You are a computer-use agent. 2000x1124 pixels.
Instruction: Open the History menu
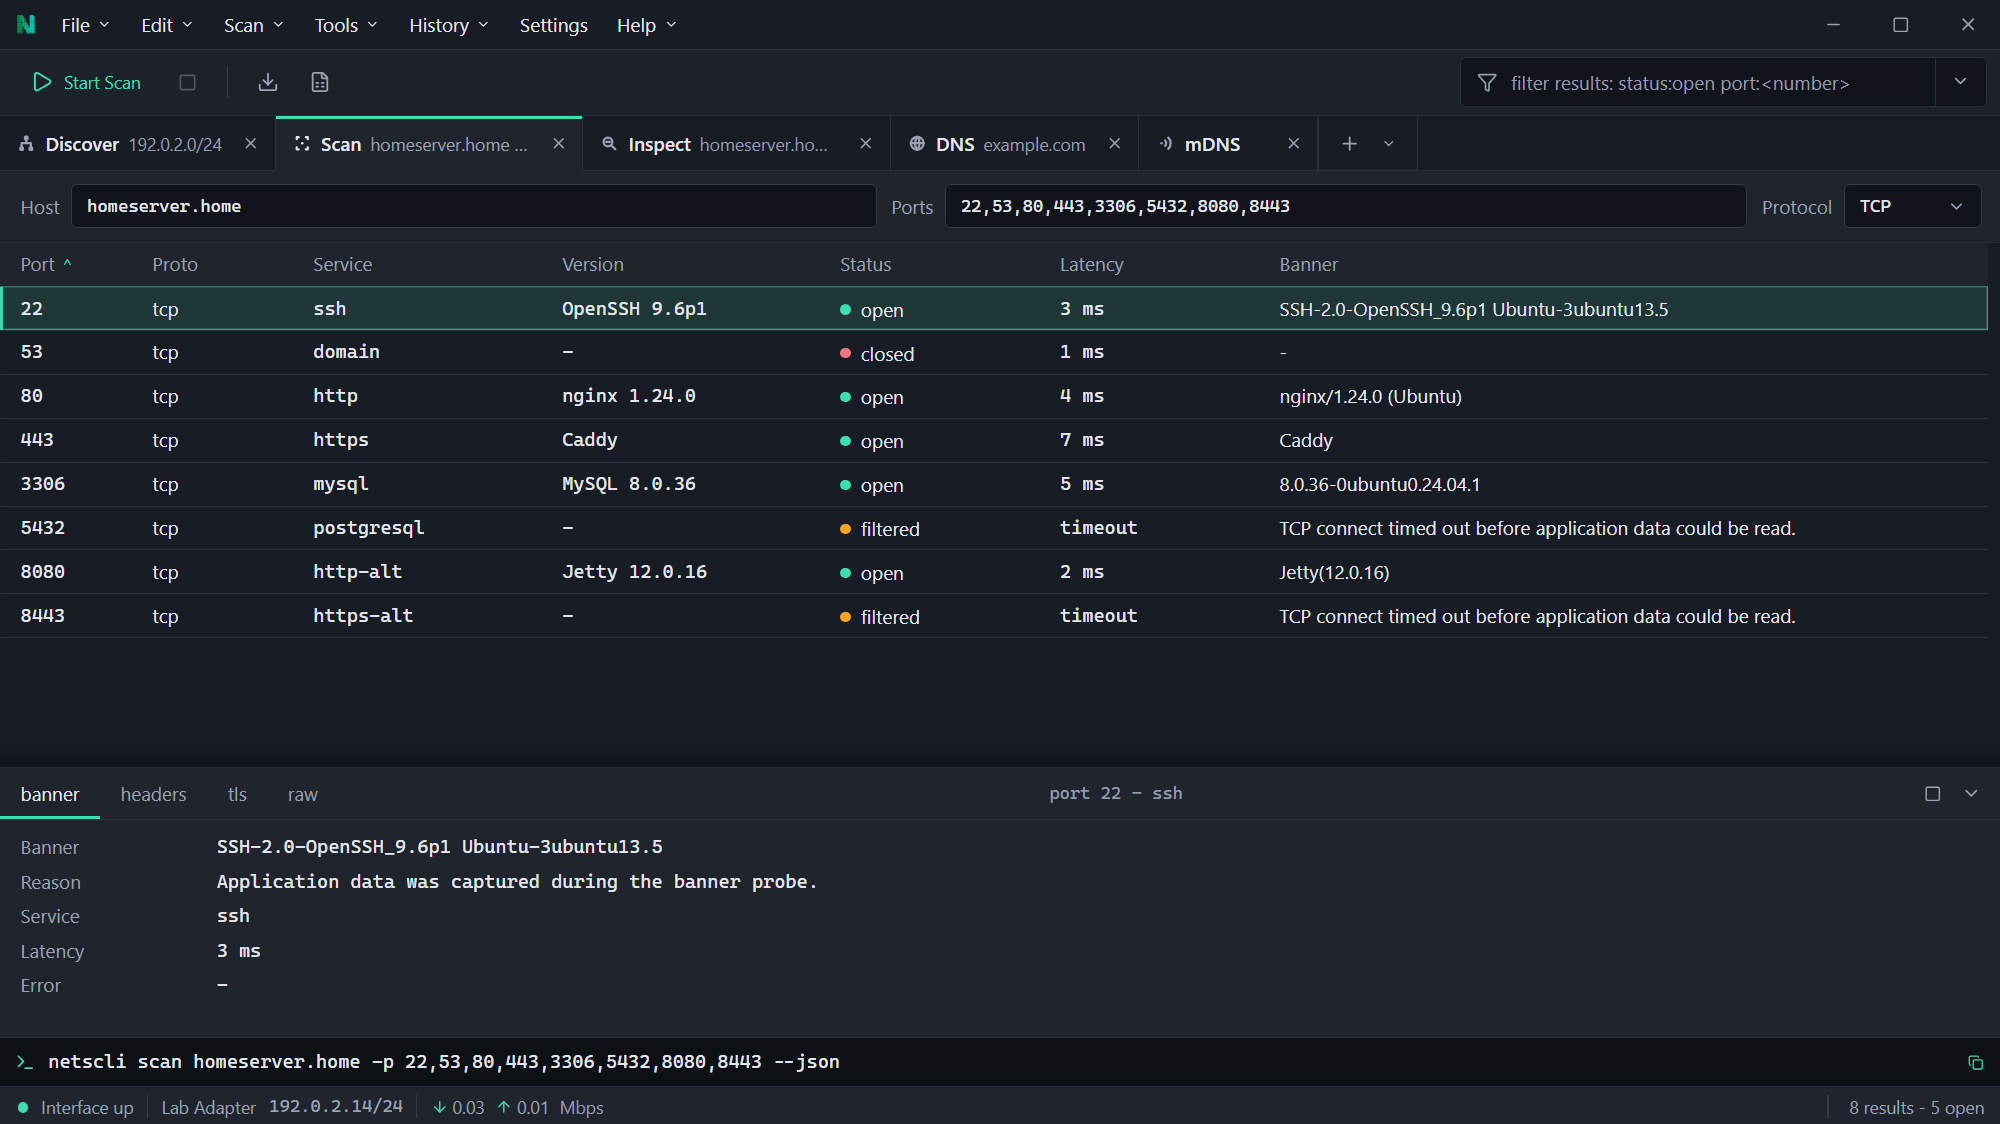[448, 25]
